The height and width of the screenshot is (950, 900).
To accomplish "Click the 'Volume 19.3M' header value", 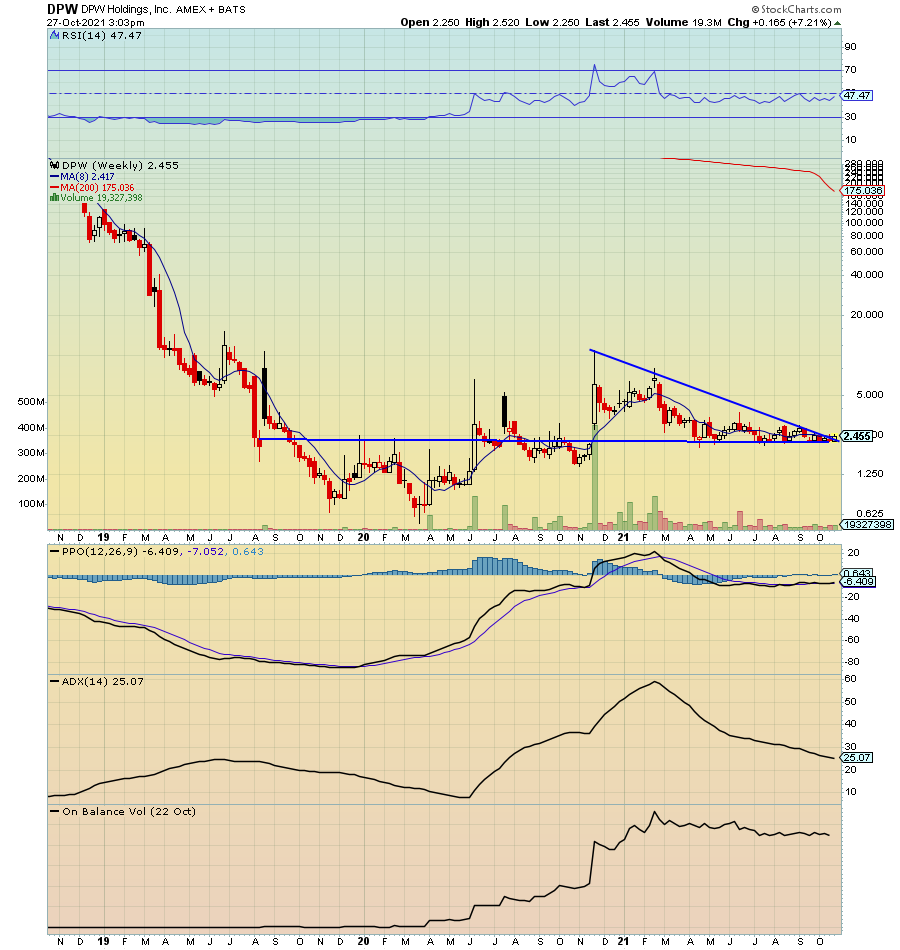I will tap(683, 22).
